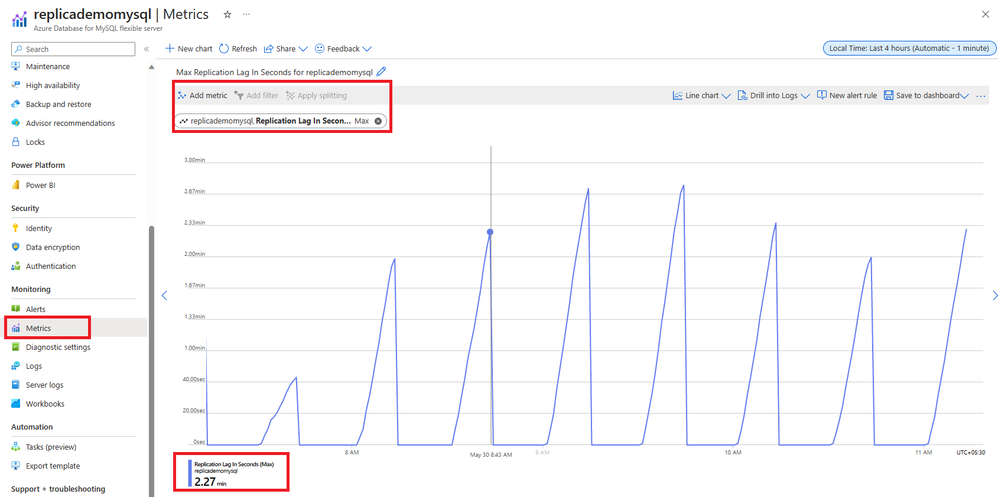Click the 3.00min y-axis label

click(193, 160)
